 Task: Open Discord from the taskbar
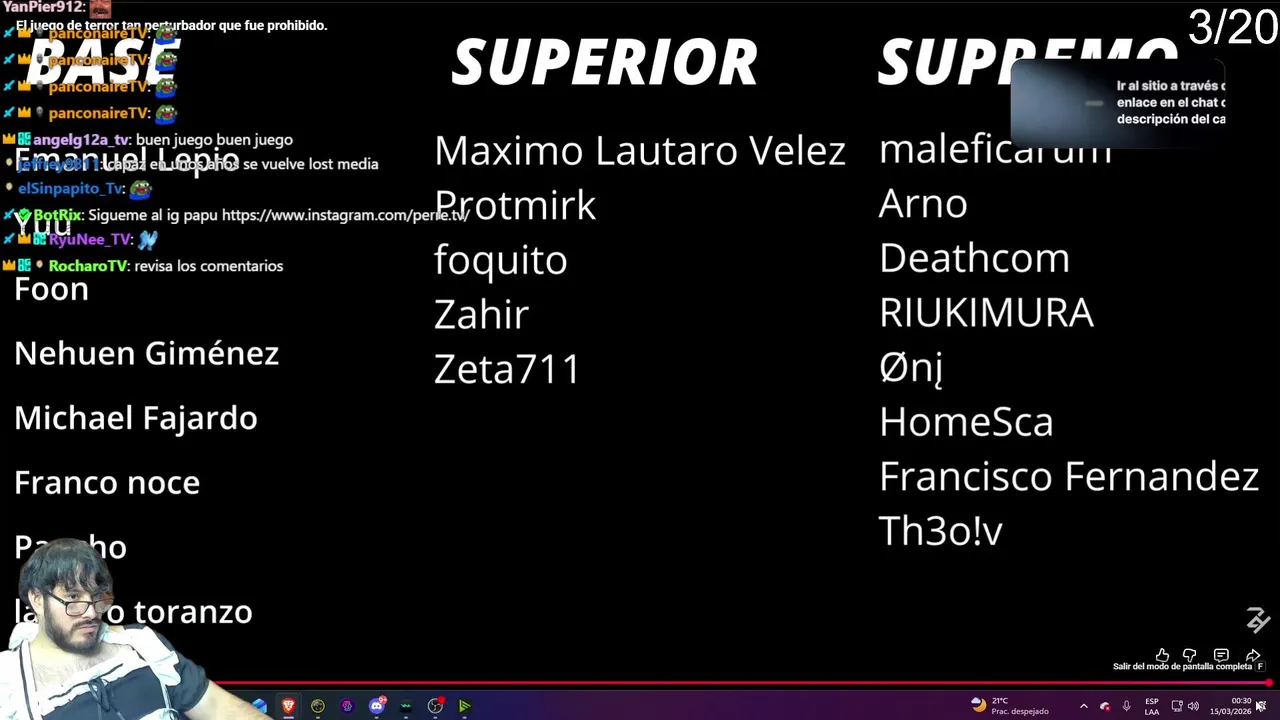click(377, 706)
